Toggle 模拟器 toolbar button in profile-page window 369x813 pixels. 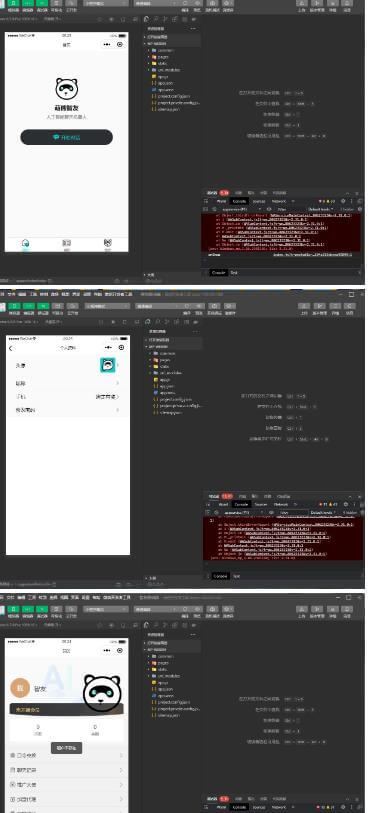pyautogui.click(x=14, y=306)
